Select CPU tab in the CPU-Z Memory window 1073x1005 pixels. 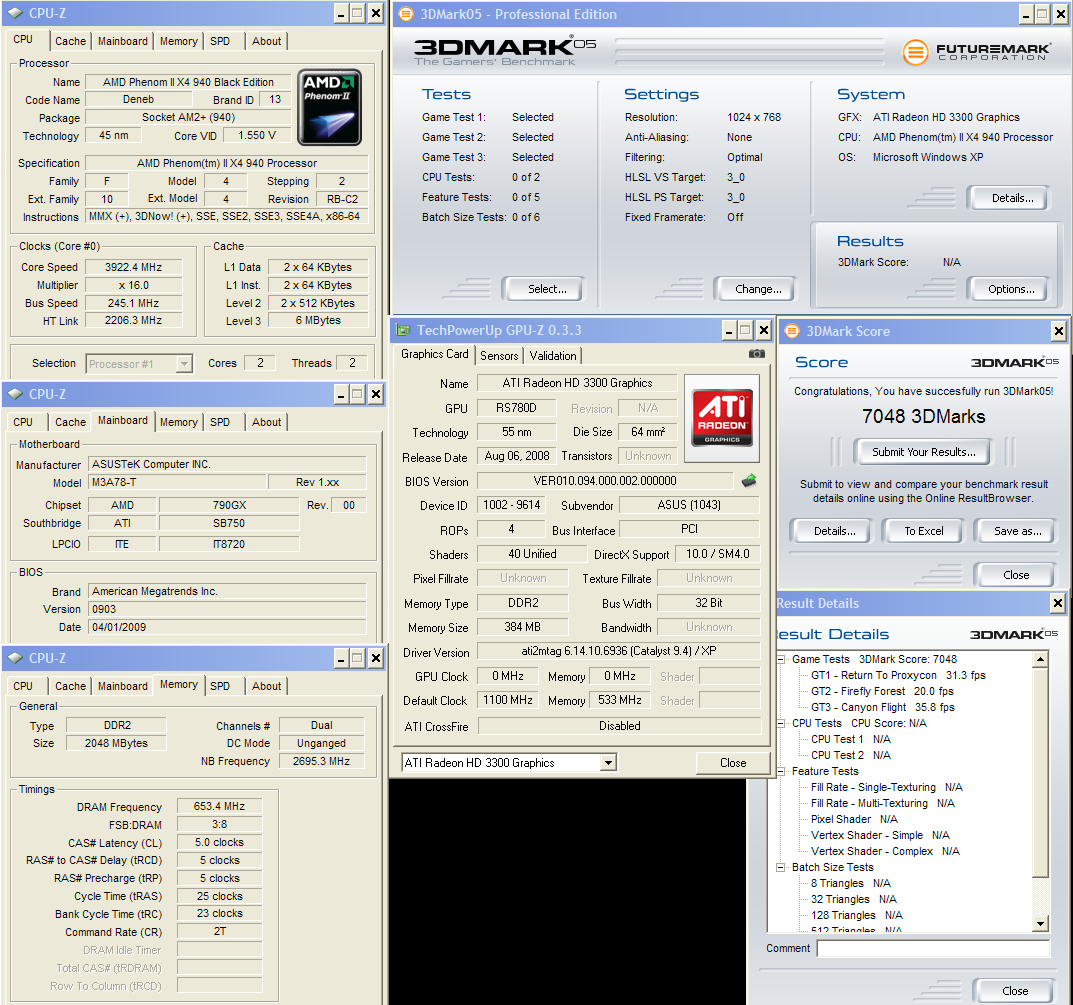23,686
